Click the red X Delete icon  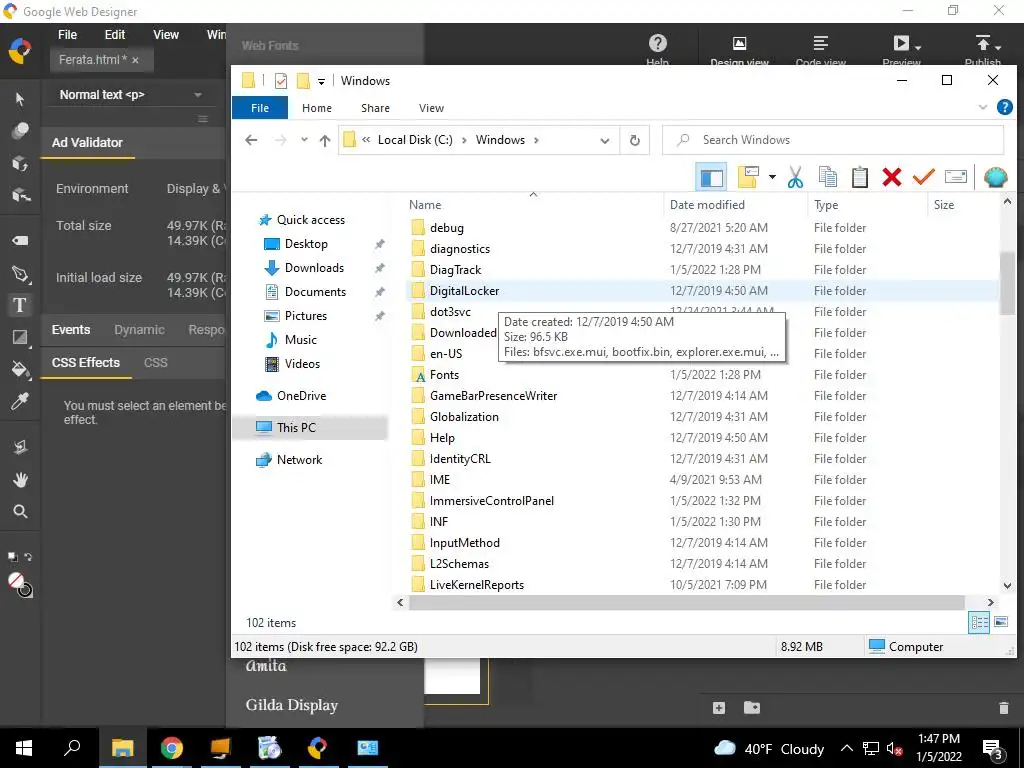(891, 177)
